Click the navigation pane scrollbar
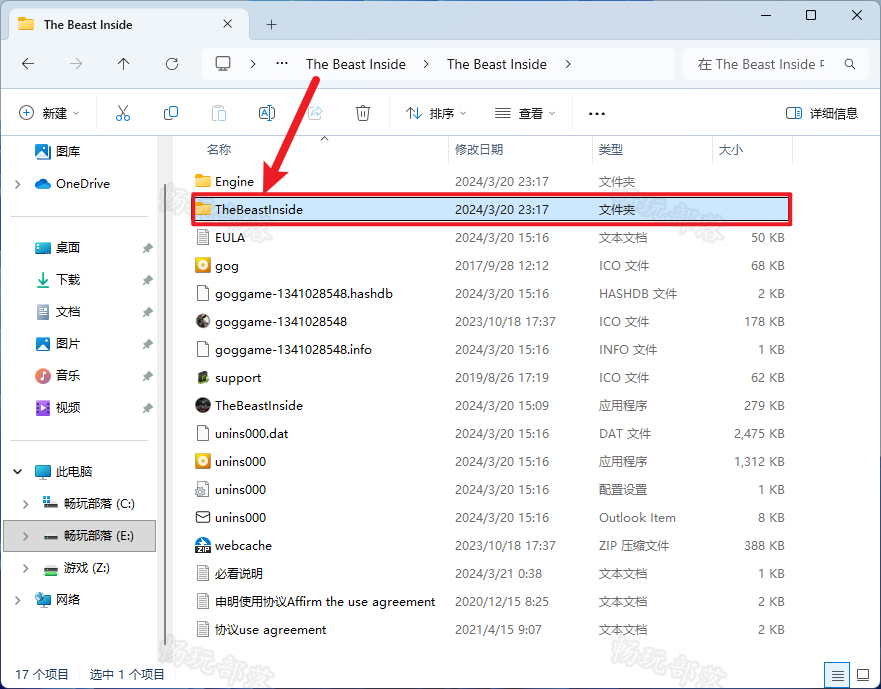Viewport: 881px width, 689px height. (165, 416)
